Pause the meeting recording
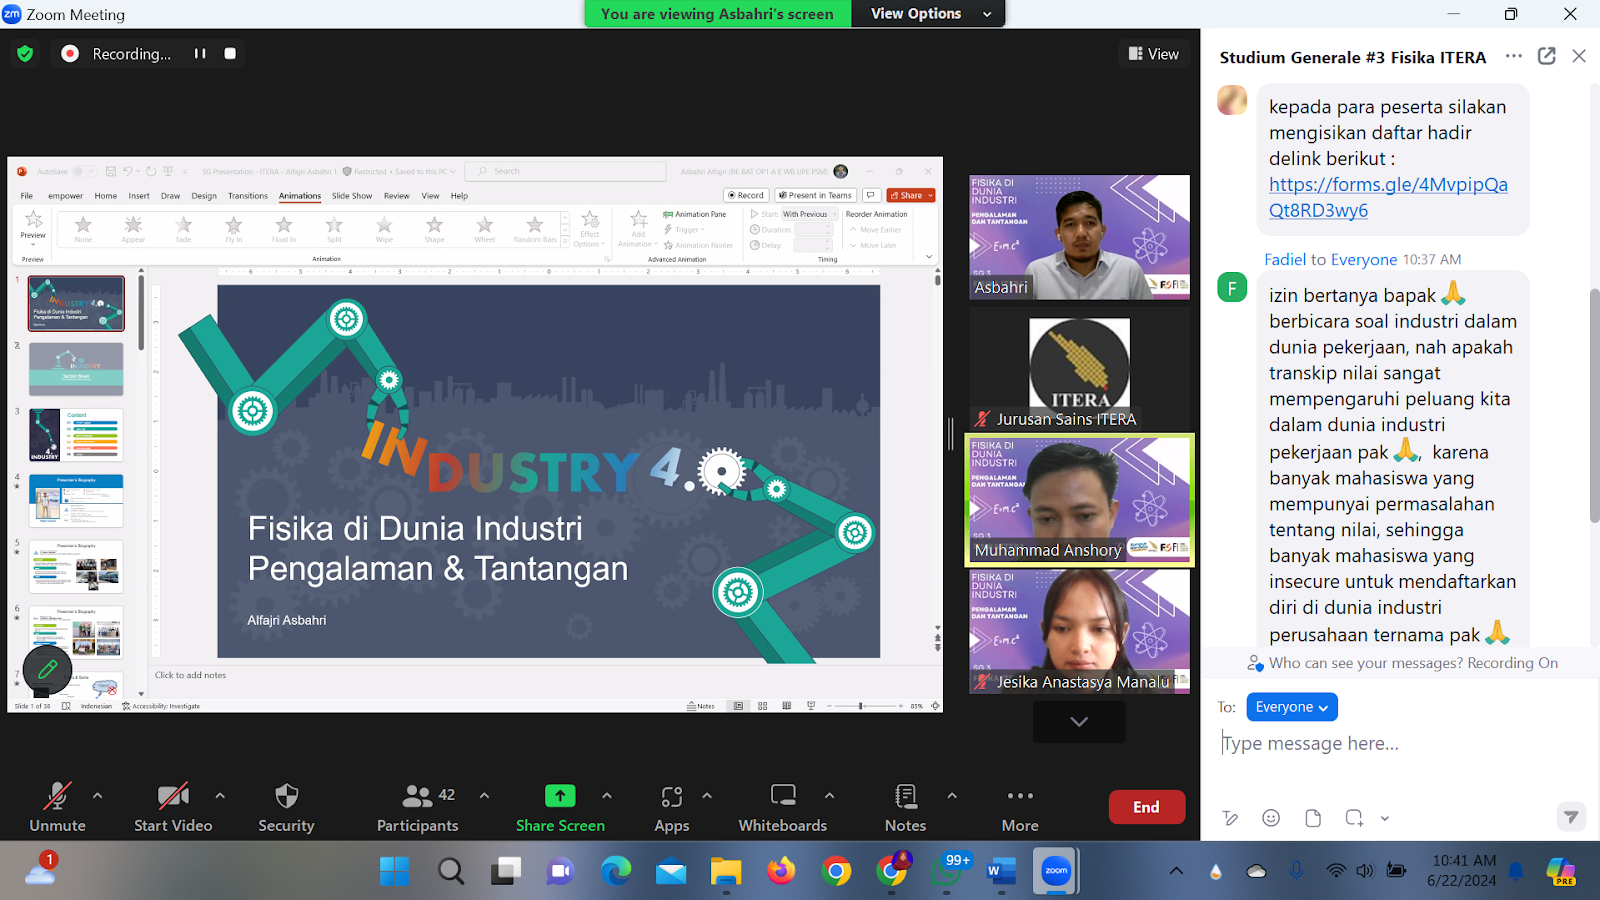1600x900 pixels. (200, 54)
